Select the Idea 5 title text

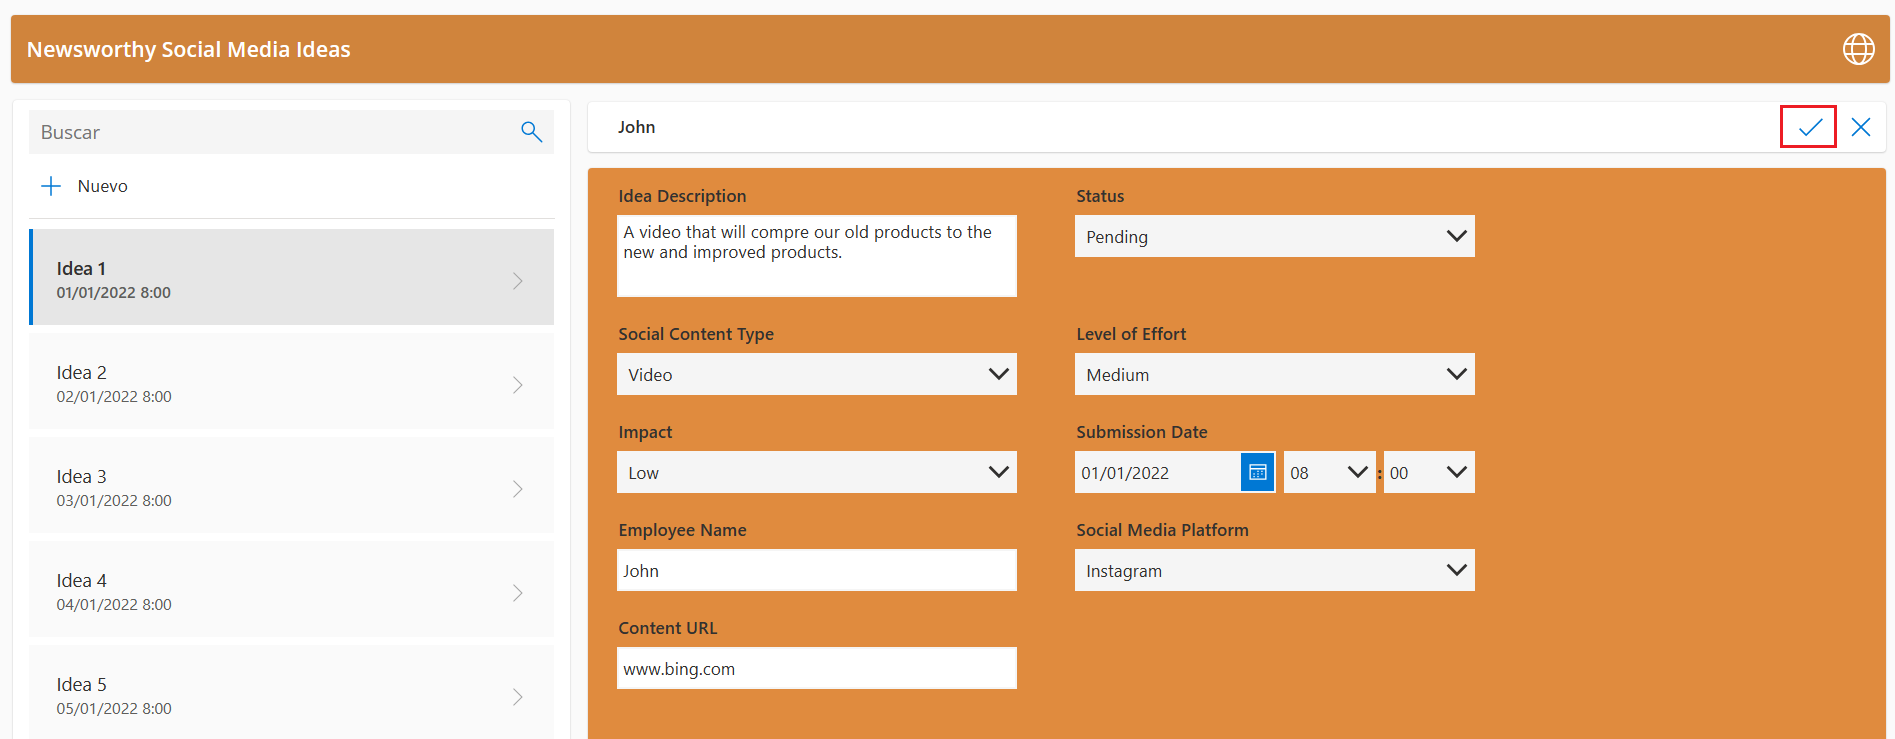pyautogui.click(x=81, y=685)
